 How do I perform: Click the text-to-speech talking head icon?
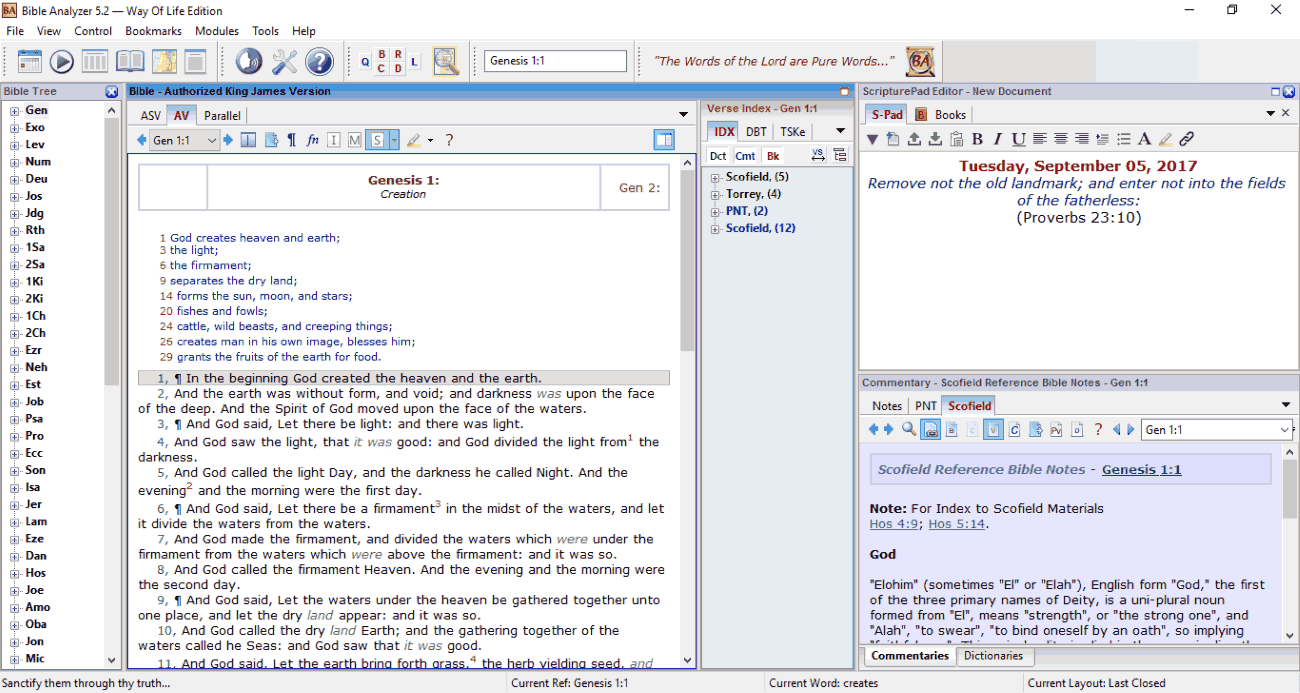[x=249, y=61]
